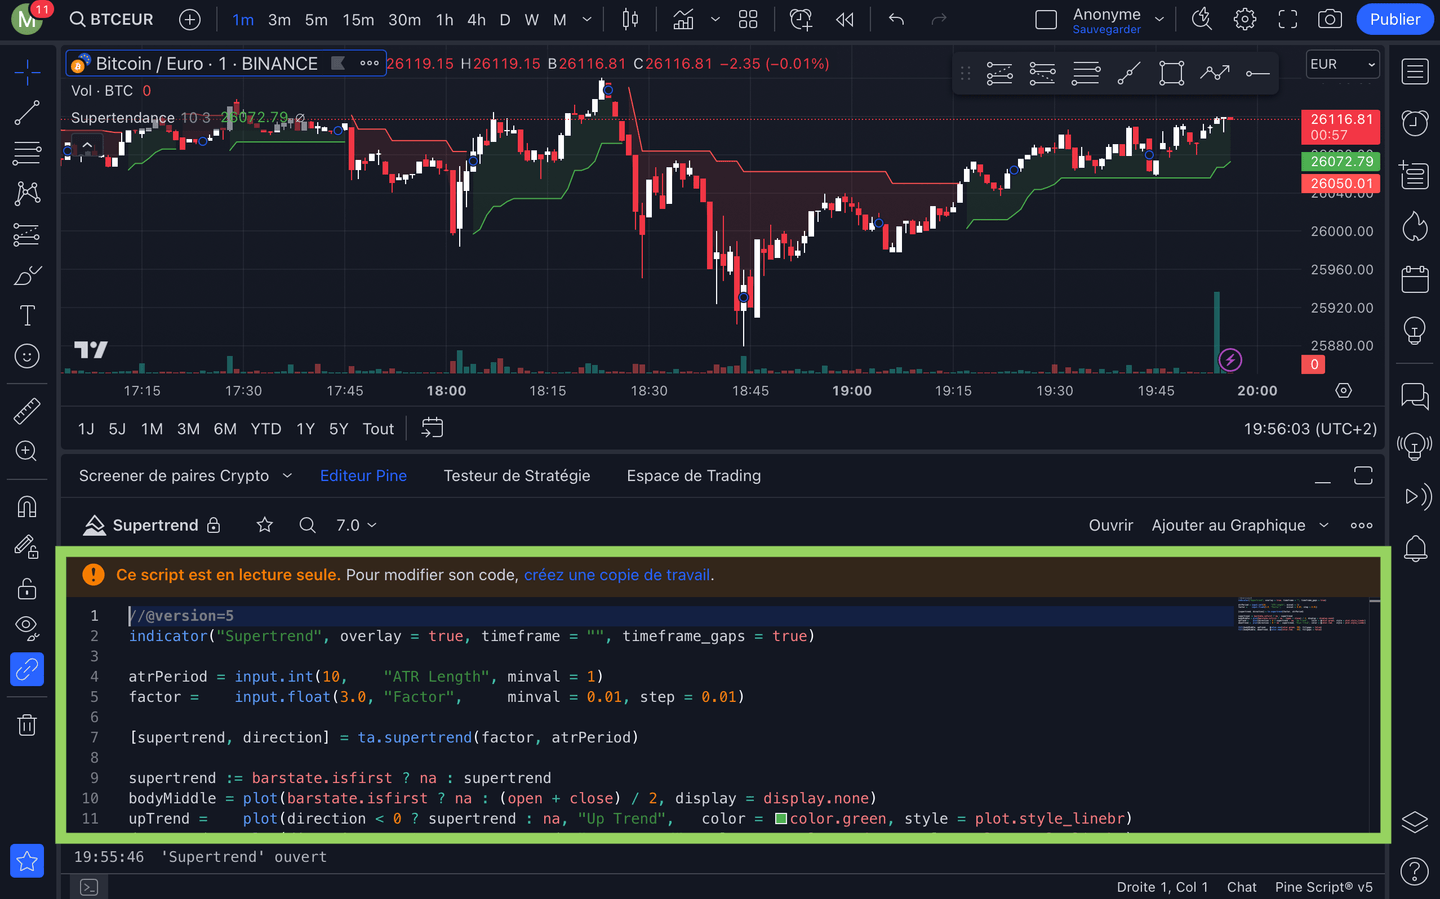Viewport: 1440px width, 899px height.
Task: Open the EUR currency dropdown
Action: pyautogui.click(x=1342, y=64)
